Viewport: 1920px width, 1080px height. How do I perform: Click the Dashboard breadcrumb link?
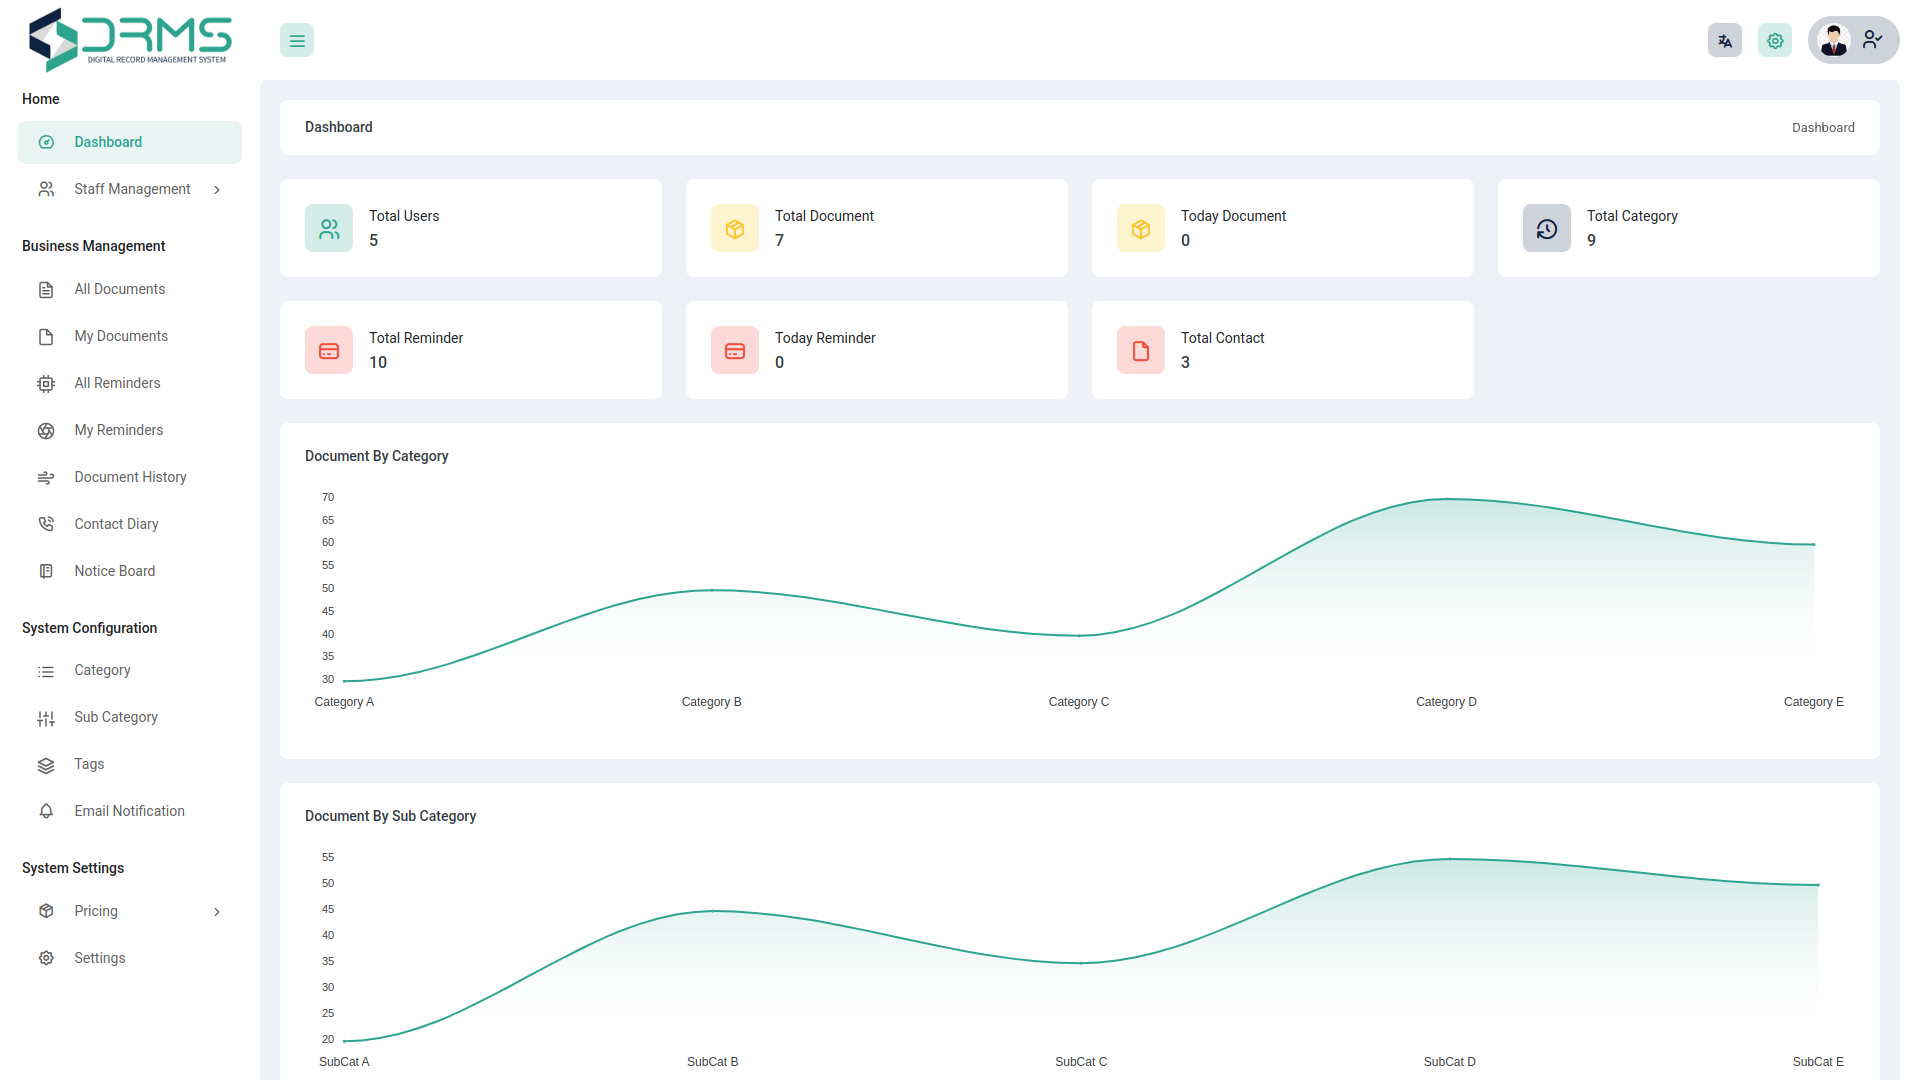coord(1822,127)
